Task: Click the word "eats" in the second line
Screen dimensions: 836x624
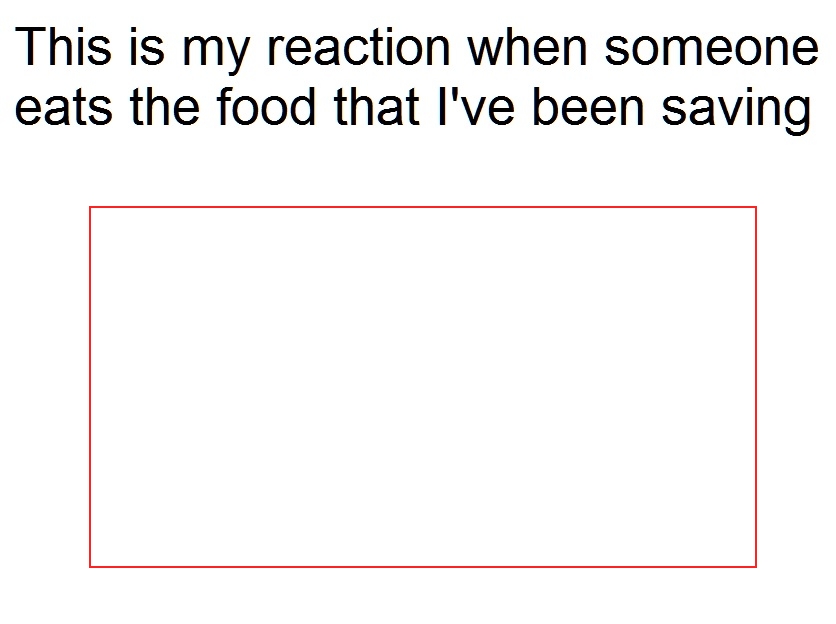Action: tap(63, 108)
